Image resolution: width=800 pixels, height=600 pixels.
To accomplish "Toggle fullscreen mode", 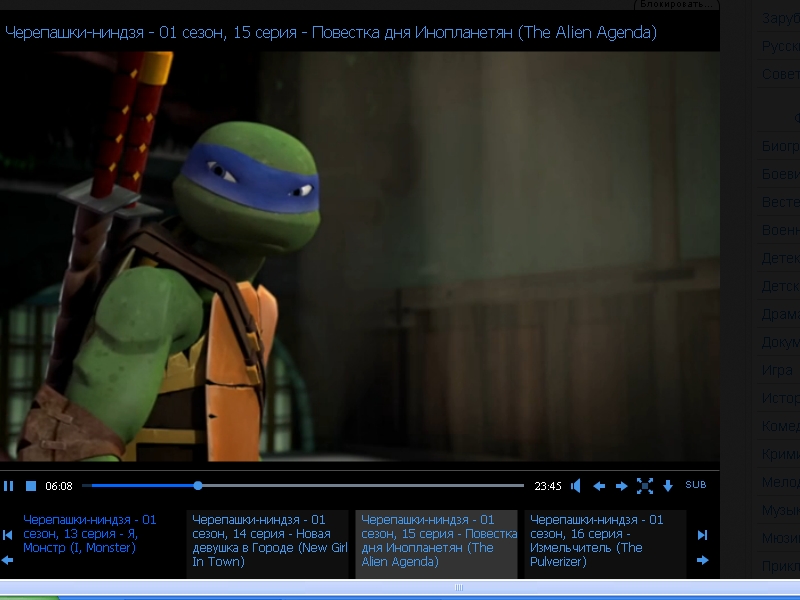I will (x=645, y=486).
